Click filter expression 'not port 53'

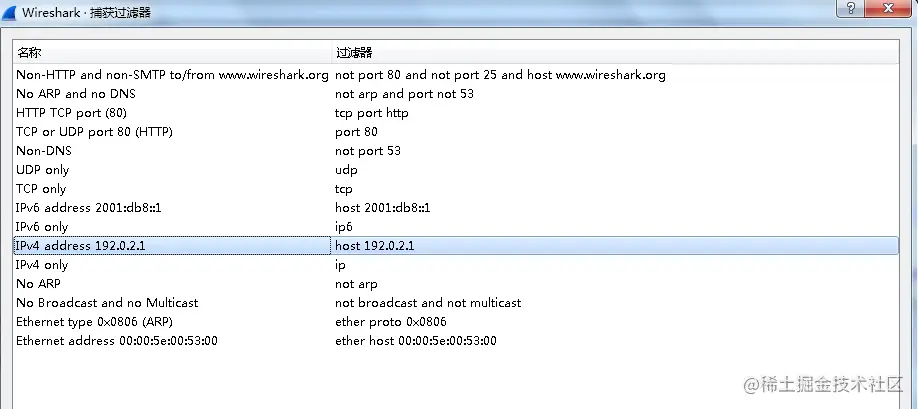[x=368, y=151]
